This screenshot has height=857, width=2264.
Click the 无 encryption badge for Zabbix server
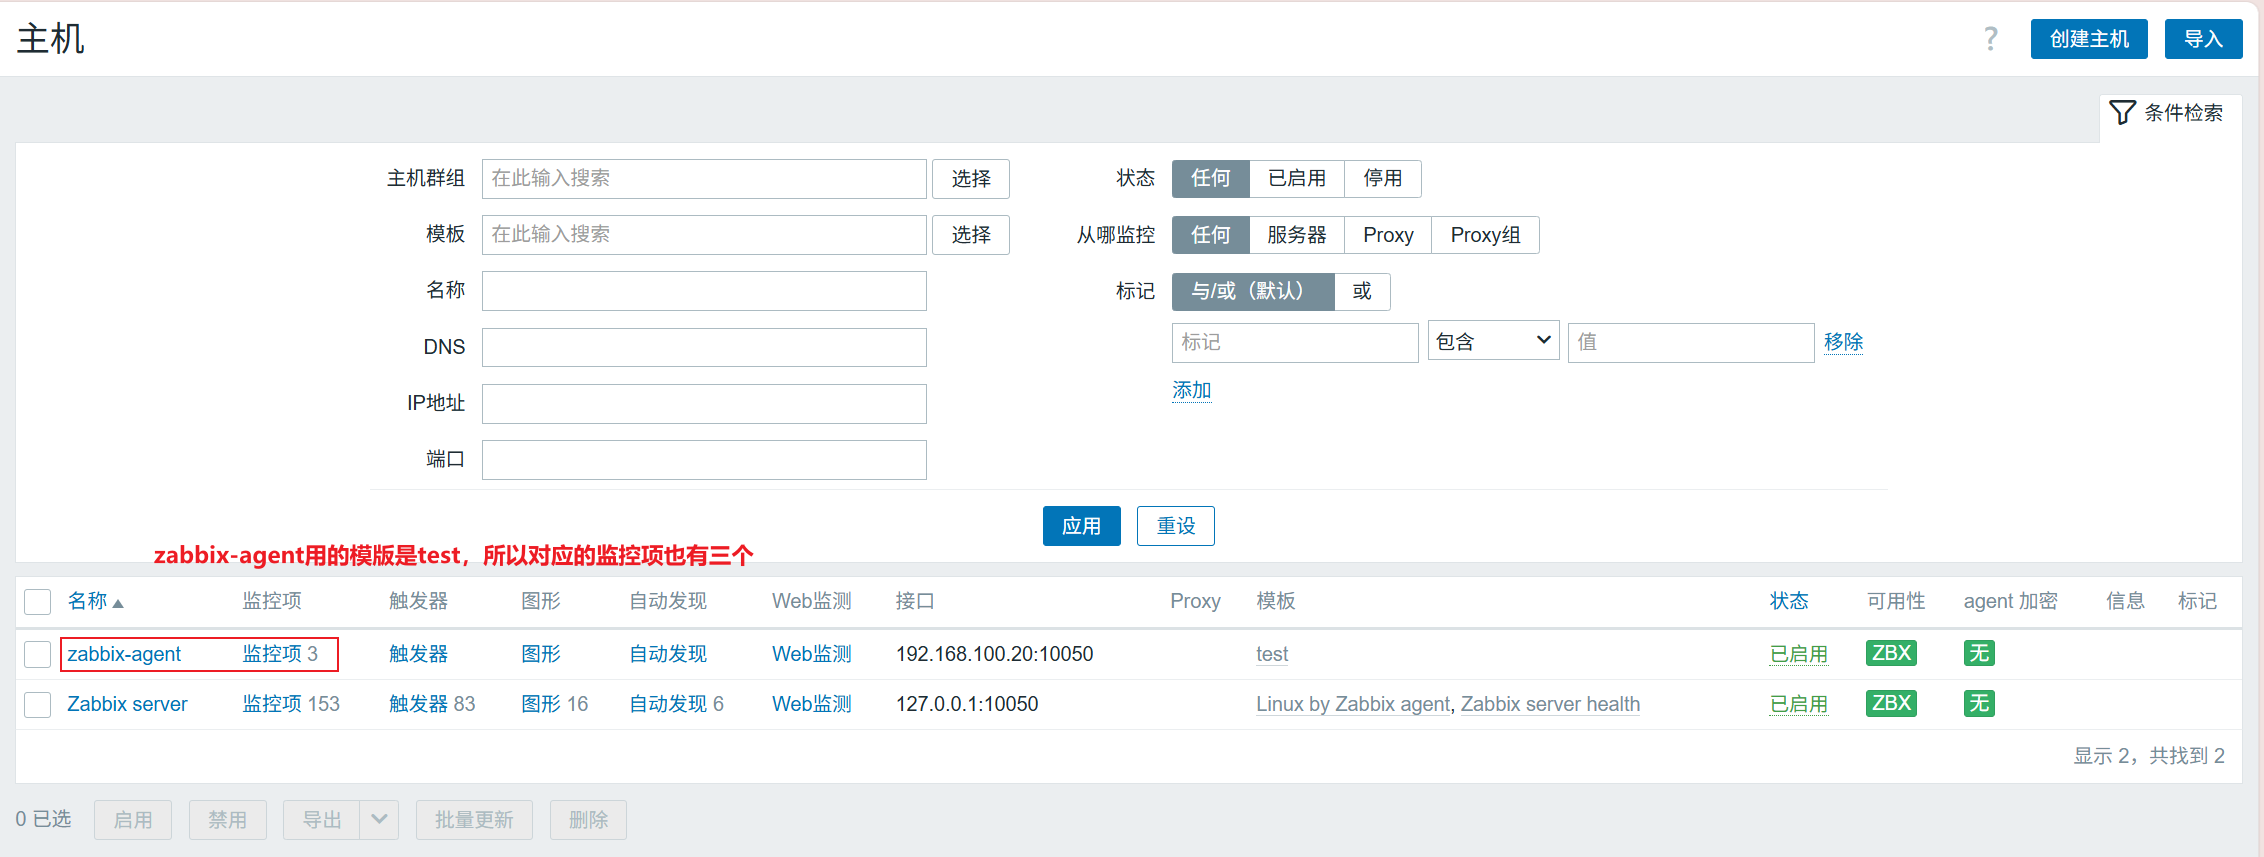(1979, 703)
